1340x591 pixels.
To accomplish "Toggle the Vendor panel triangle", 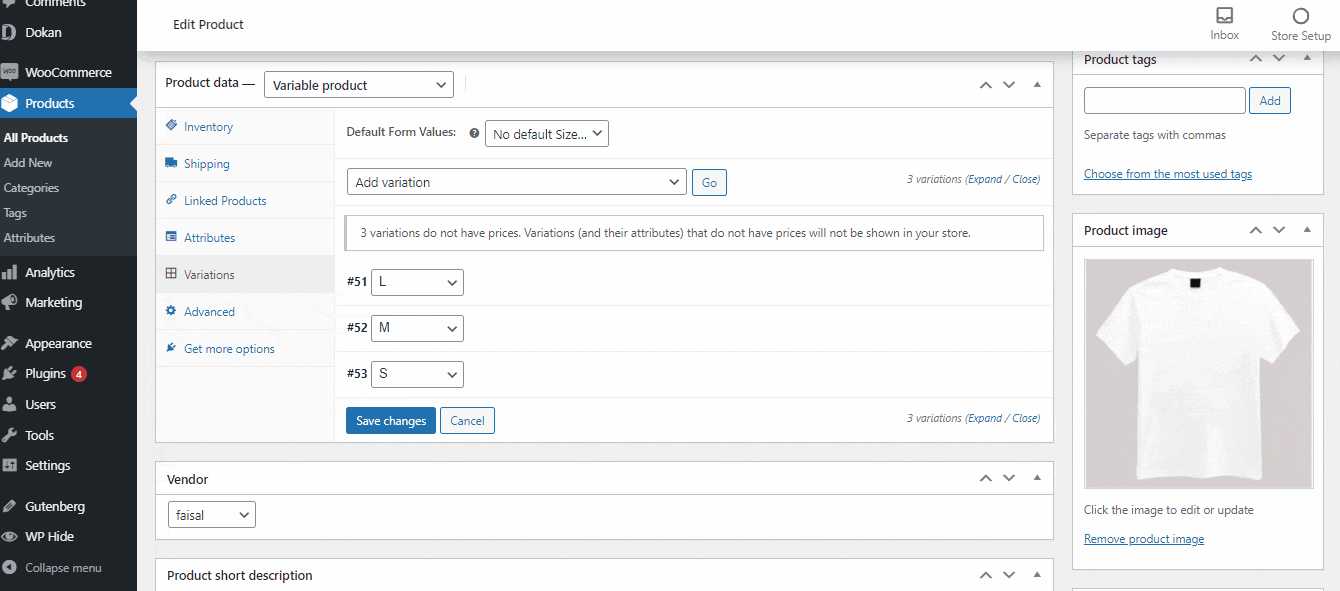I will [1037, 479].
